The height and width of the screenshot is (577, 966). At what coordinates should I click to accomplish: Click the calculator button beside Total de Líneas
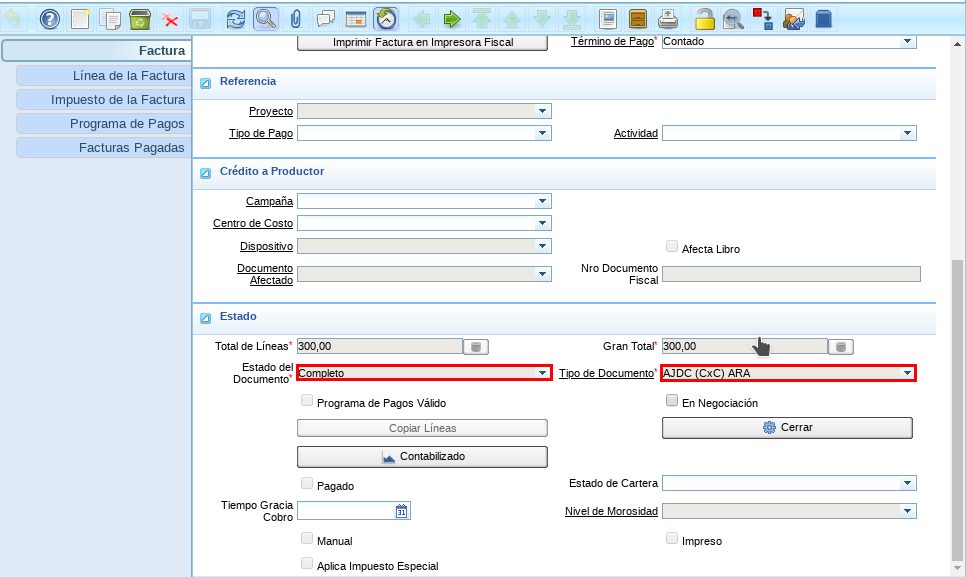coord(476,347)
